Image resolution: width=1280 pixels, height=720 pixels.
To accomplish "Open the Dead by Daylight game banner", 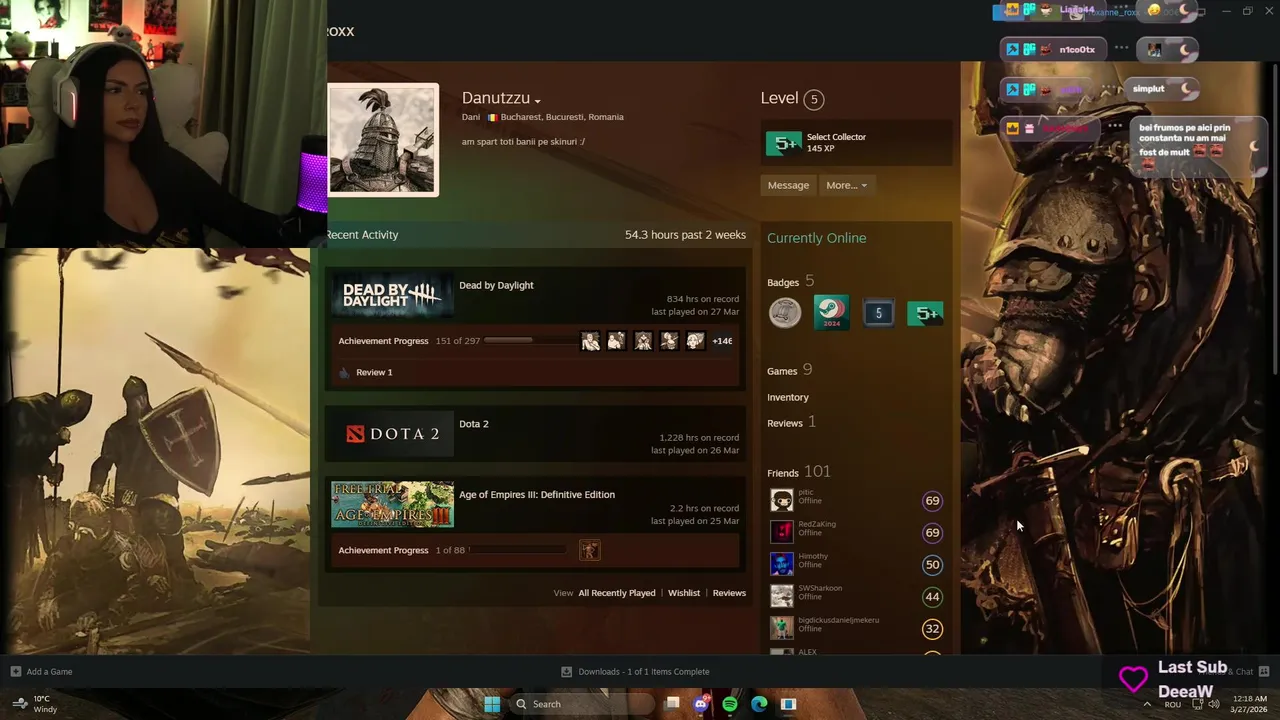I will click(x=392, y=294).
